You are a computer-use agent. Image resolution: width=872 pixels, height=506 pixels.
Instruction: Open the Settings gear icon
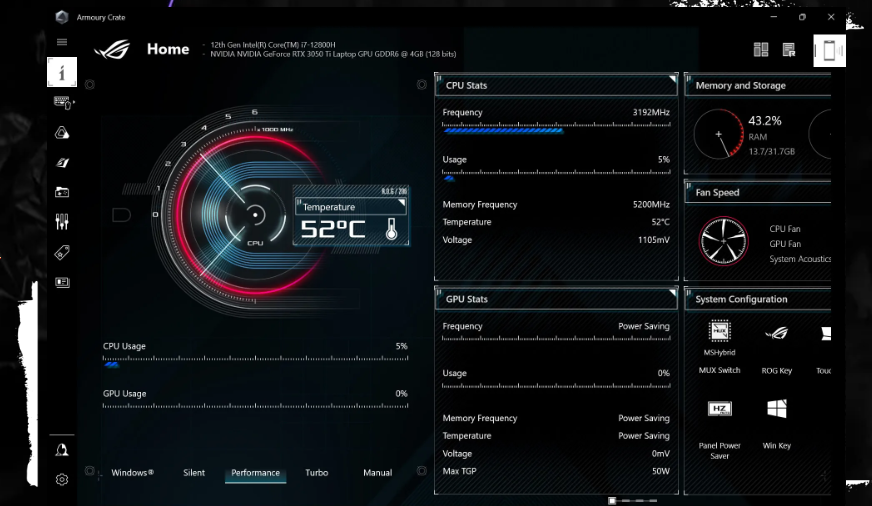point(62,479)
